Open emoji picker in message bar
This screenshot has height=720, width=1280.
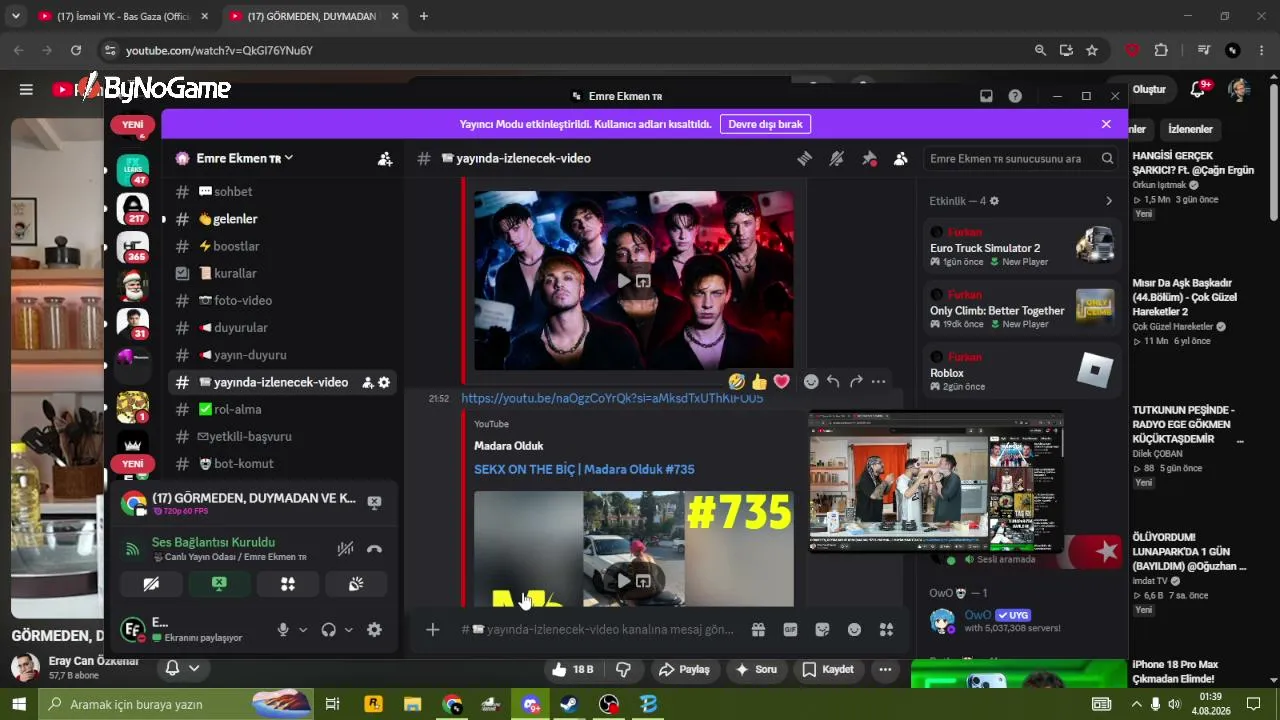pyautogui.click(x=854, y=629)
